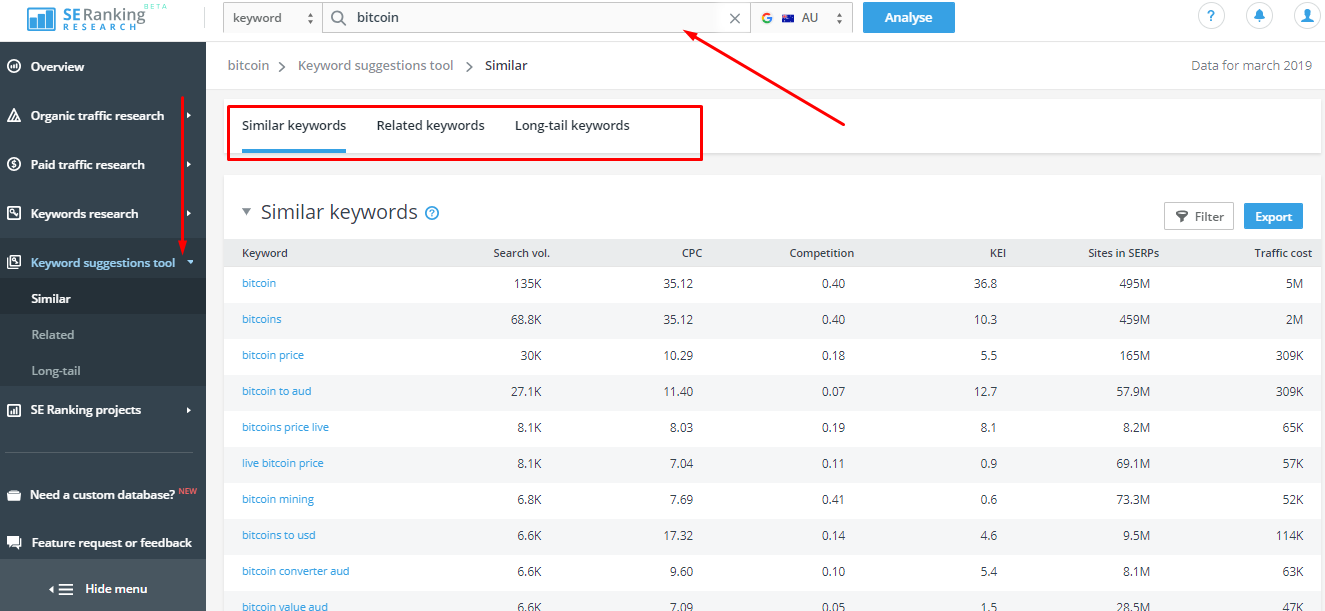This screenshot has height=611, width=1325.
Task: Click search volume value 135K
Action: click(527, 284)
